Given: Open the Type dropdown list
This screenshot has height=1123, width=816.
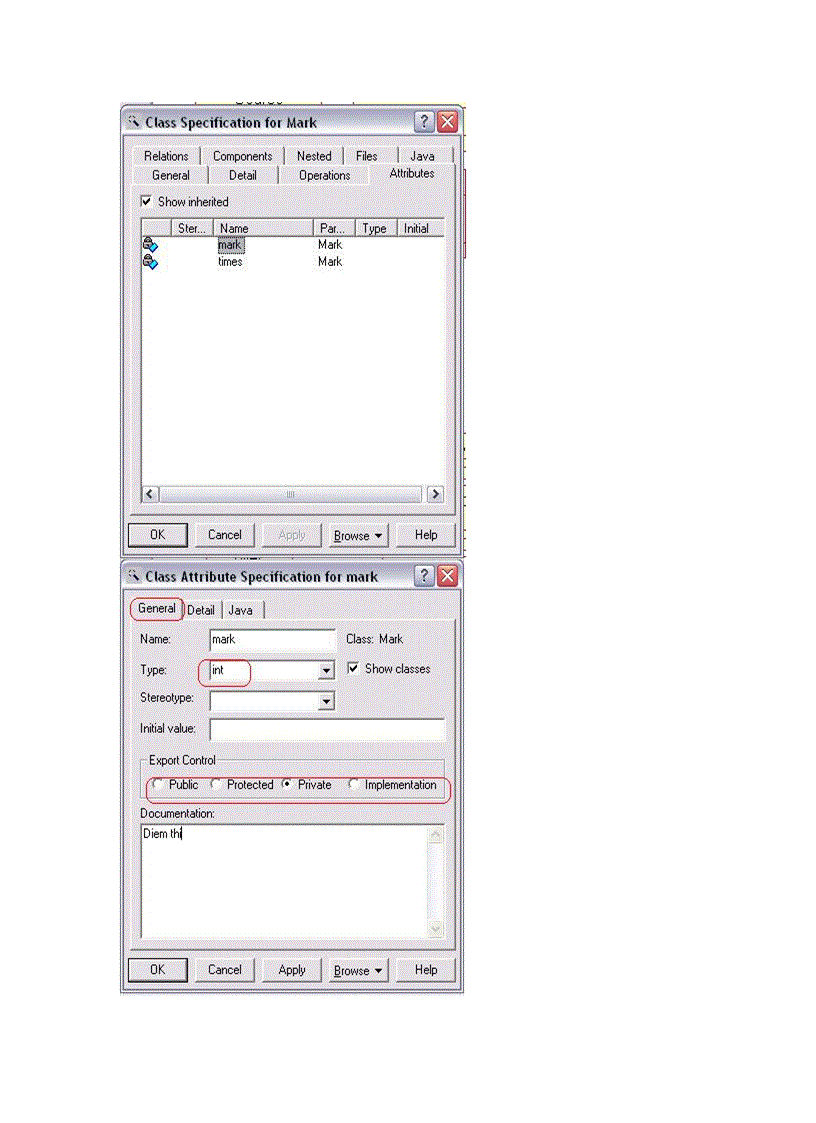Looking at the screenshot, I should click(325, 671).
